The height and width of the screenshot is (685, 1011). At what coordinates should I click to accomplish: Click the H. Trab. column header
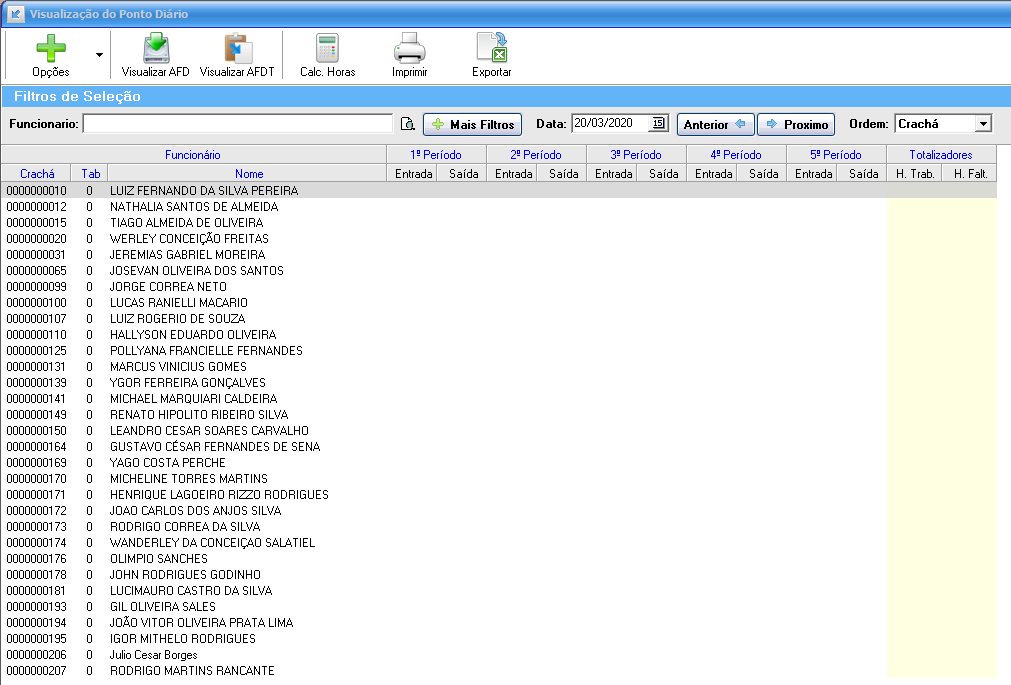[x=913, y=173]
